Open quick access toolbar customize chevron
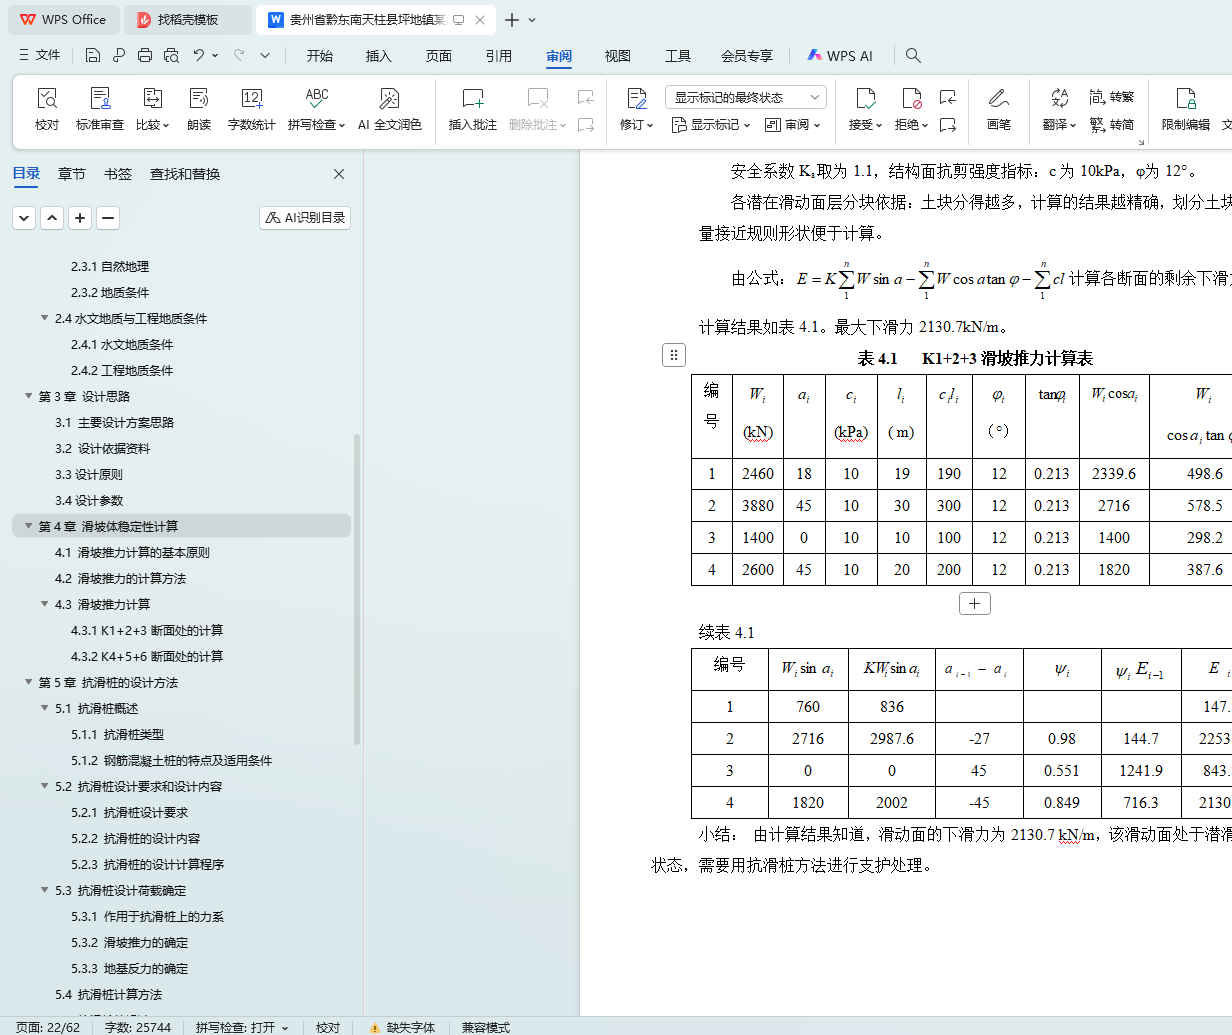The width and height of the screenshot is (1232, 1035). click(x=265, y=56)
